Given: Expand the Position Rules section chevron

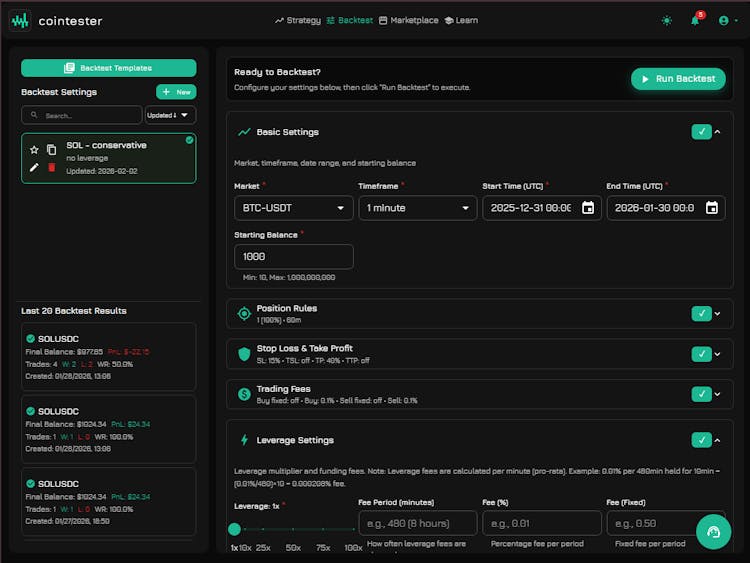Looking at the screenshot, I should [717, 314].
